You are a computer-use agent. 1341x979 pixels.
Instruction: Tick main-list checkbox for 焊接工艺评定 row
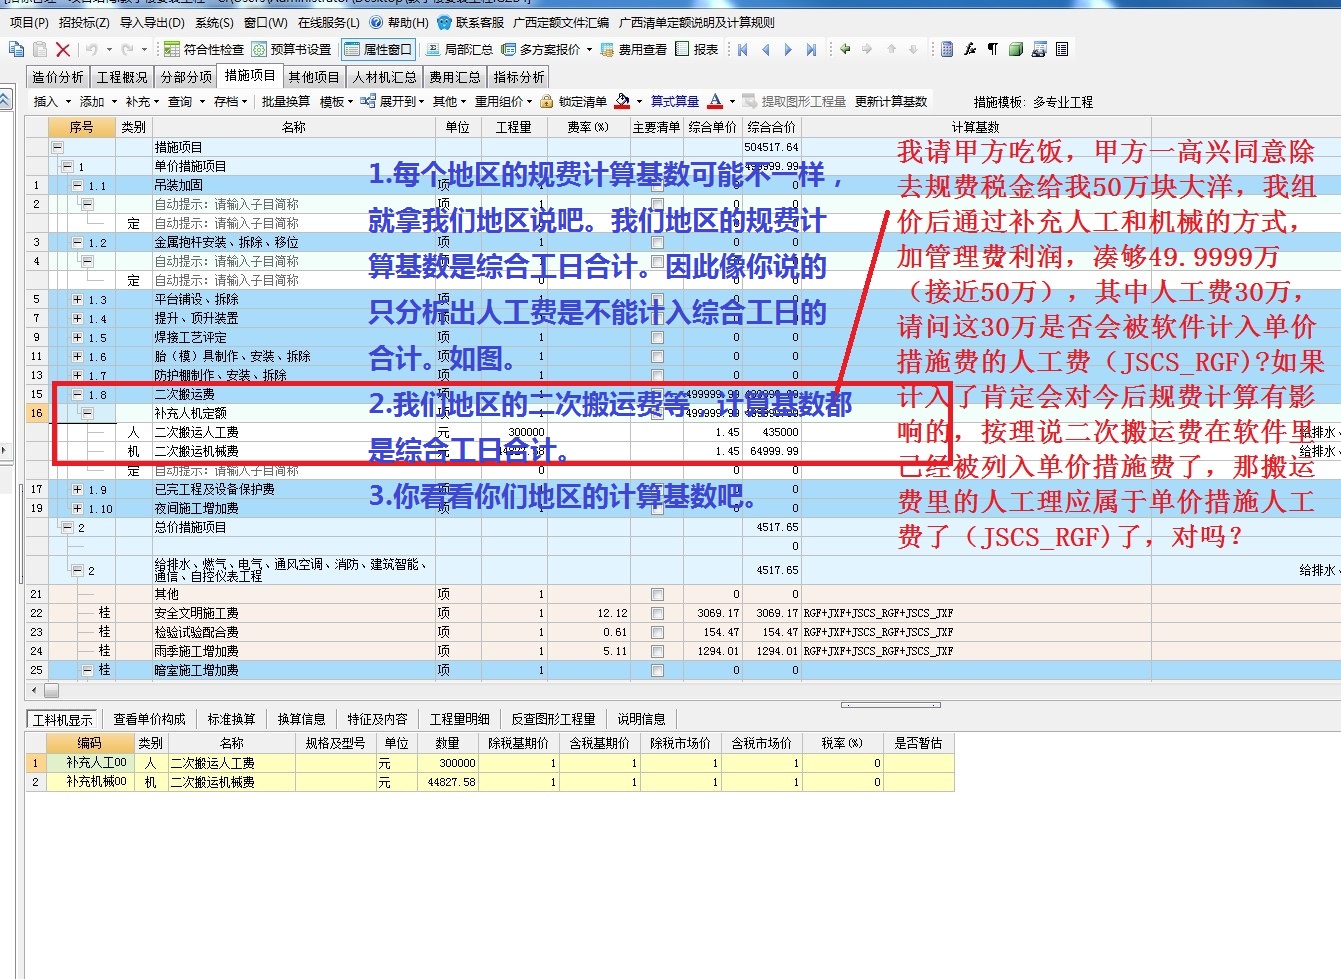point(657,337)
